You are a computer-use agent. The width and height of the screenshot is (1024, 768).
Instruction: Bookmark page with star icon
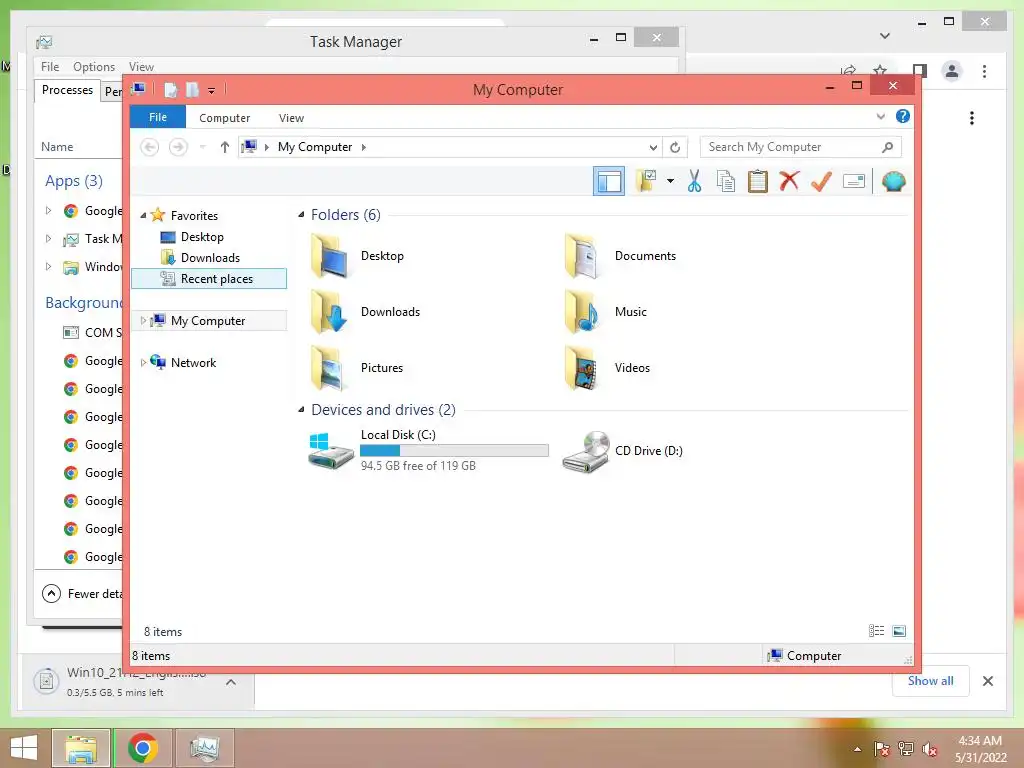point(880,71)
